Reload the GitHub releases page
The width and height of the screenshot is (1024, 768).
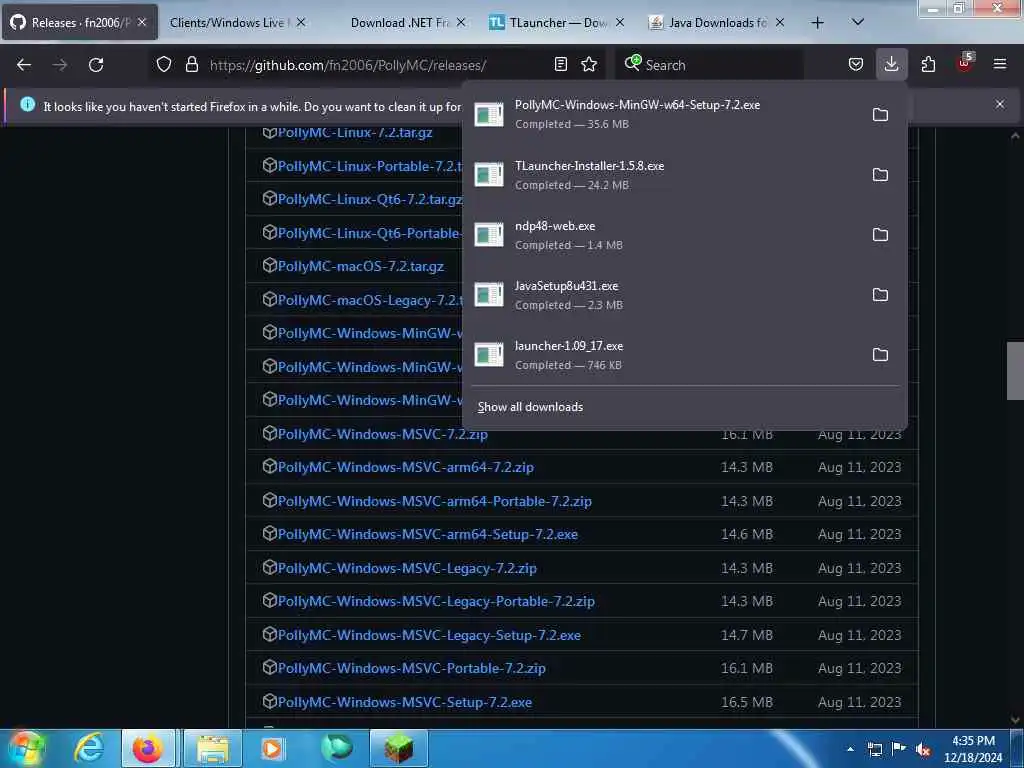coord(96,65)
